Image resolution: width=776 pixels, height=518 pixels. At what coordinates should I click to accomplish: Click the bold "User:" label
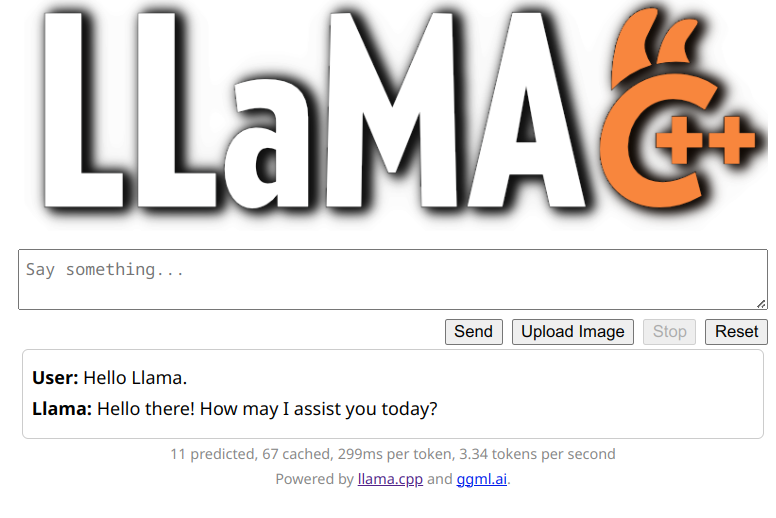[55, 378]
